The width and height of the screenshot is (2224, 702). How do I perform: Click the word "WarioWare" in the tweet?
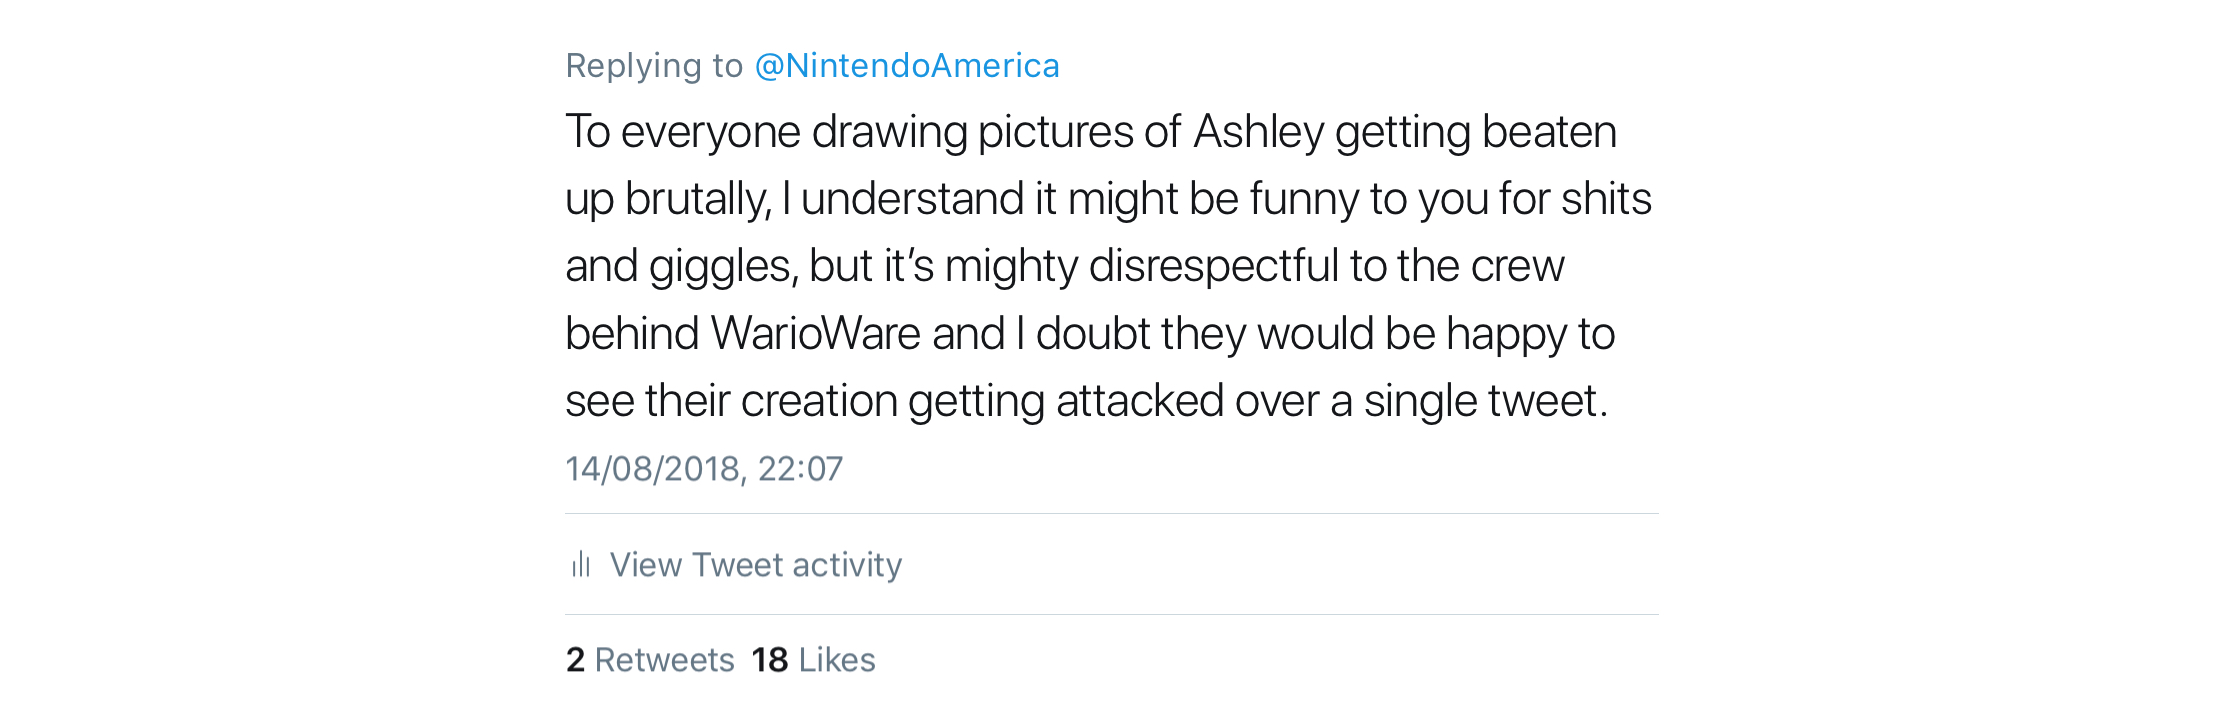[x=815, y=334]
